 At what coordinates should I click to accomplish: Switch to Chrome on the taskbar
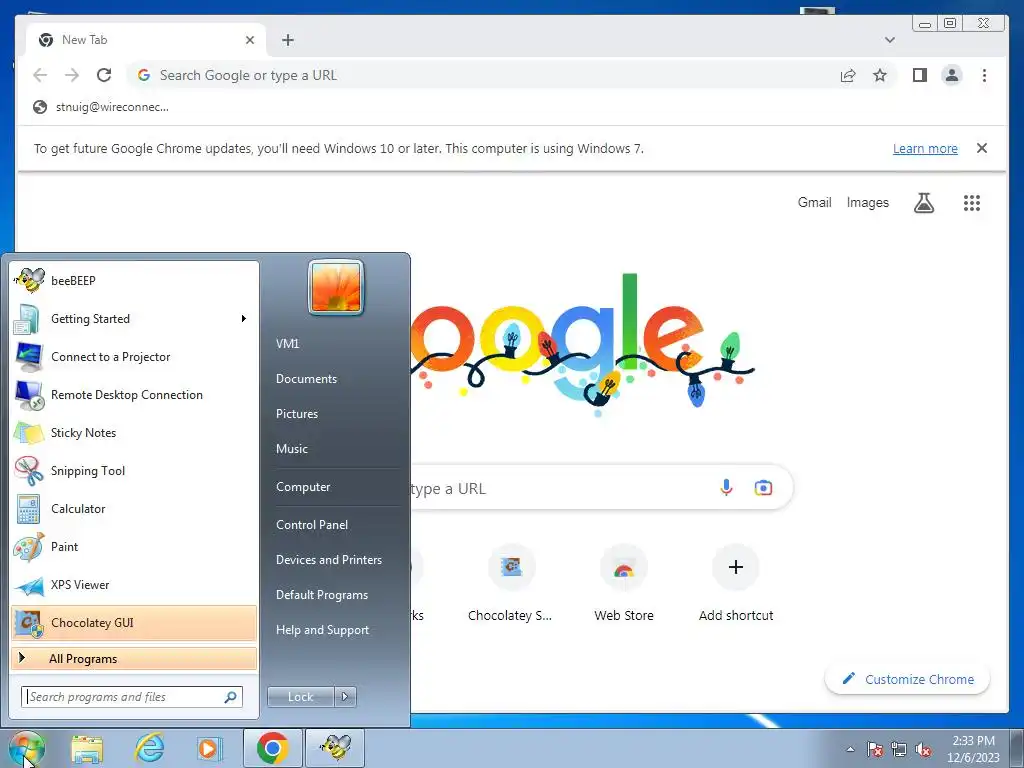point(273,748)
